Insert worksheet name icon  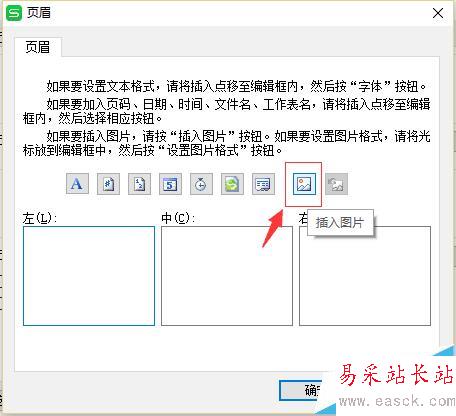click(263, 184)
